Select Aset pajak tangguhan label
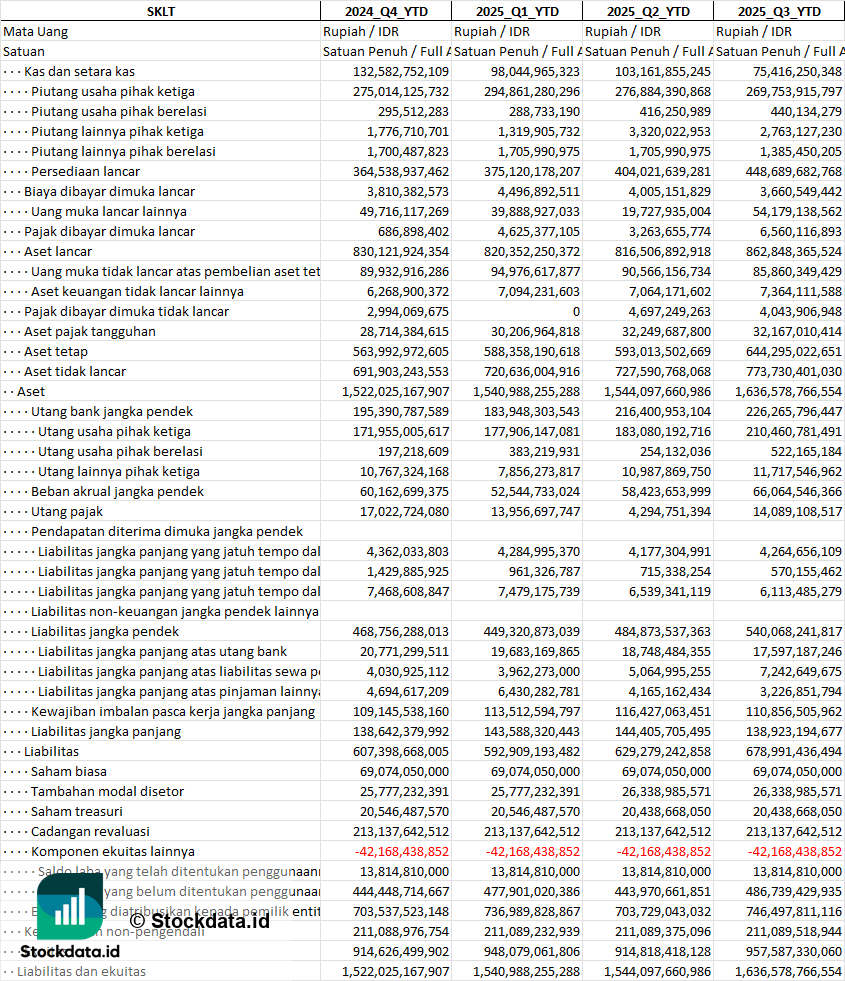Screen dimensions: 845x981 pos(89,332)
